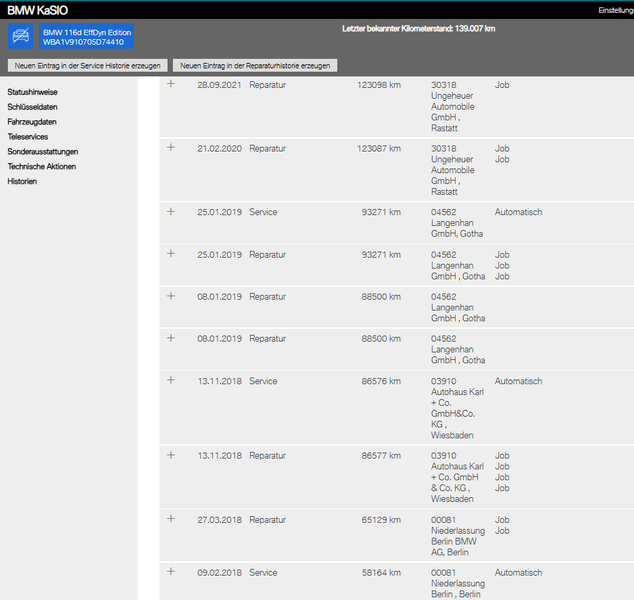
Task: Open Einstellungen in the top bar
Action: tap(616, 11)
